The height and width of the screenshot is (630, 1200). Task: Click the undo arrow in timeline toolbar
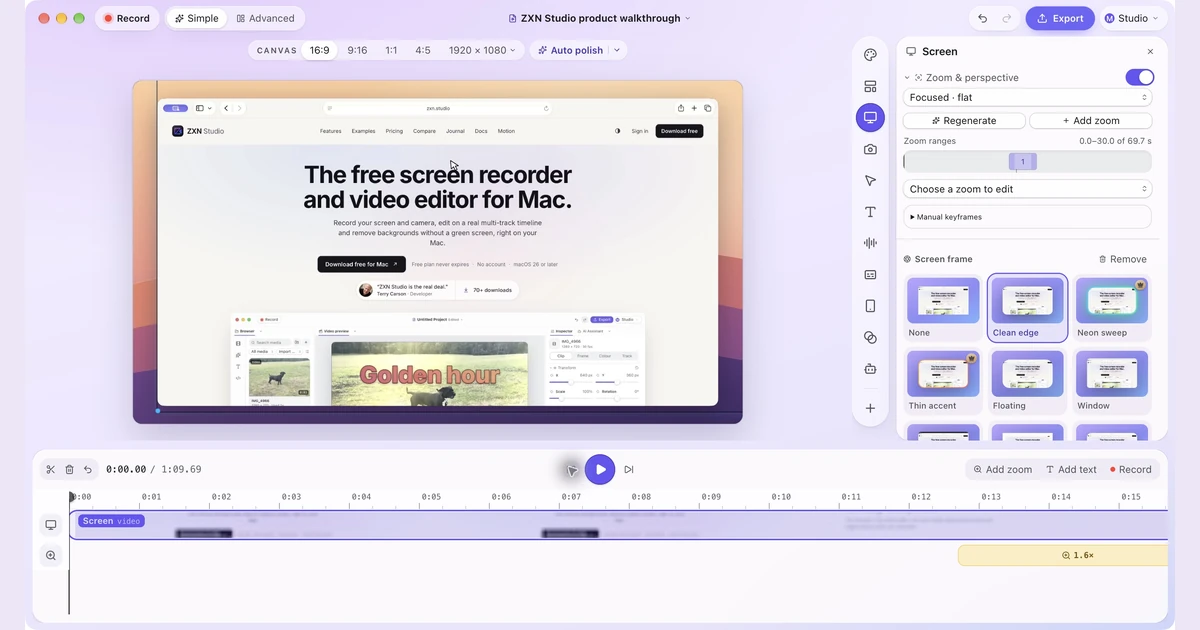click(88, 469)
